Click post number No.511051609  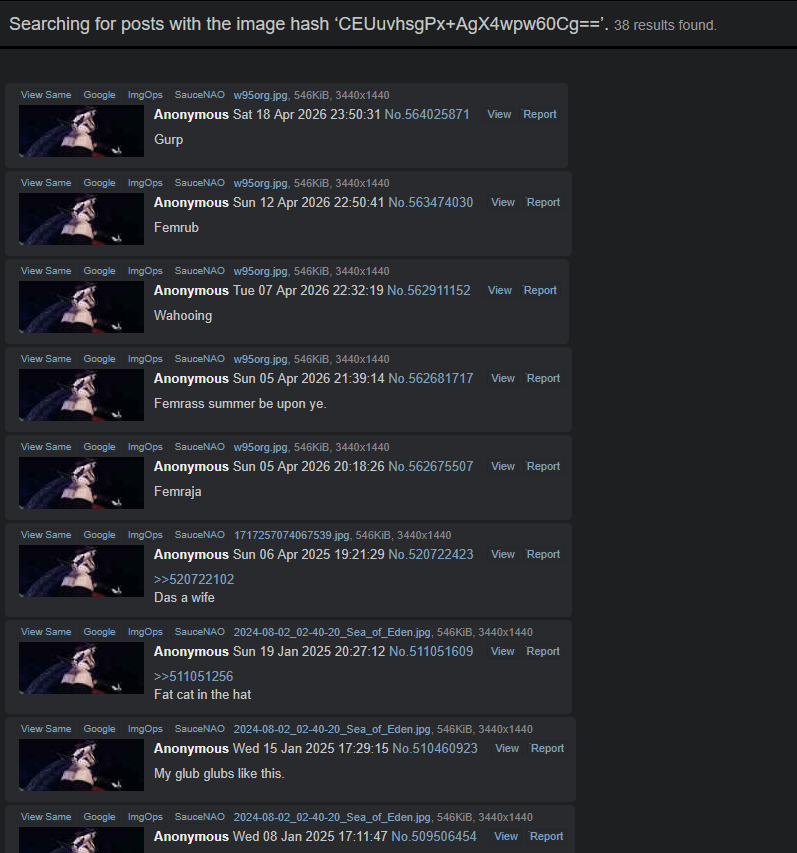click(431, 652)
